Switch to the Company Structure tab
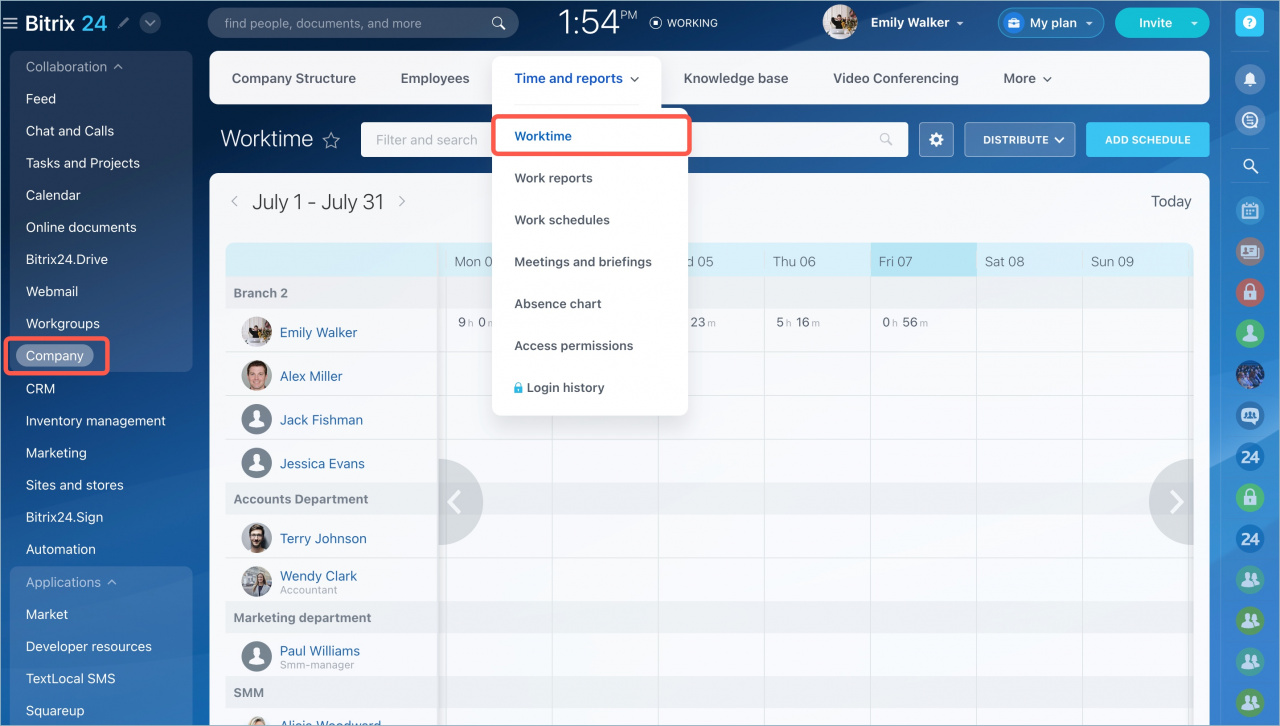This screenshot has height=726, width=1280. coord(294,78)
